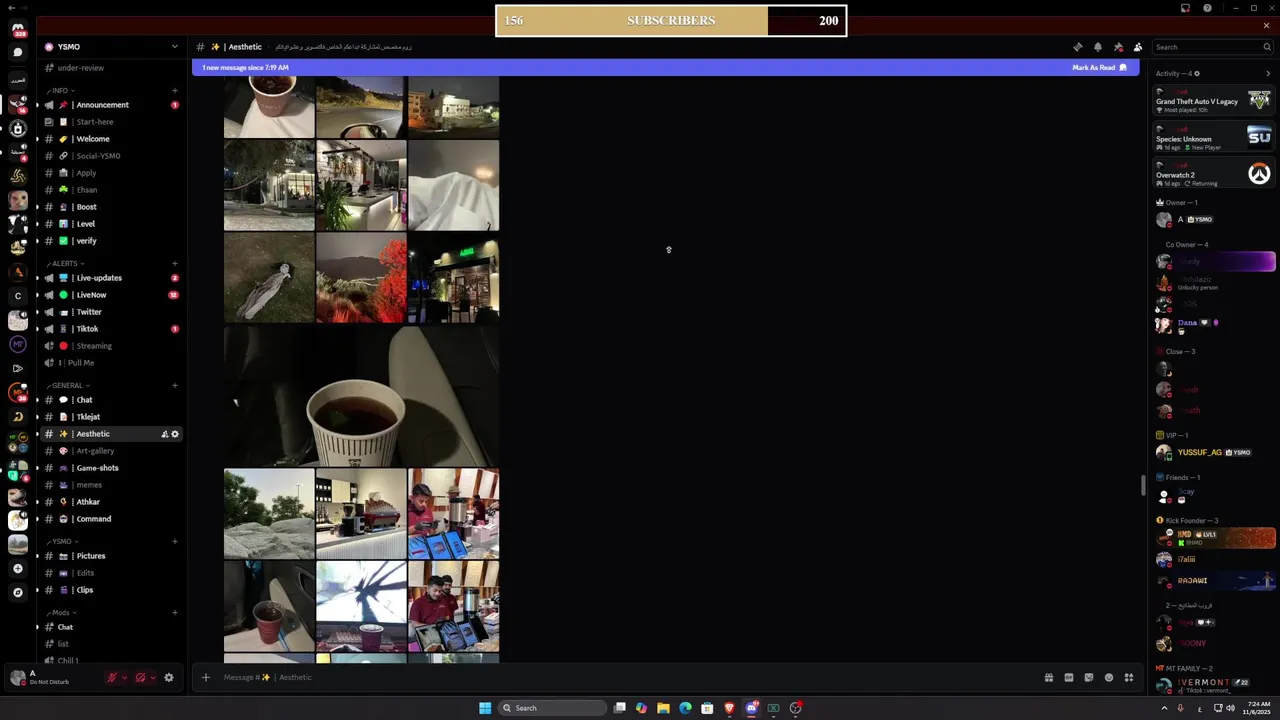The image size is (1280, 720).
Task: Open pinned messages icon
Action: [x=1118, y=47]
